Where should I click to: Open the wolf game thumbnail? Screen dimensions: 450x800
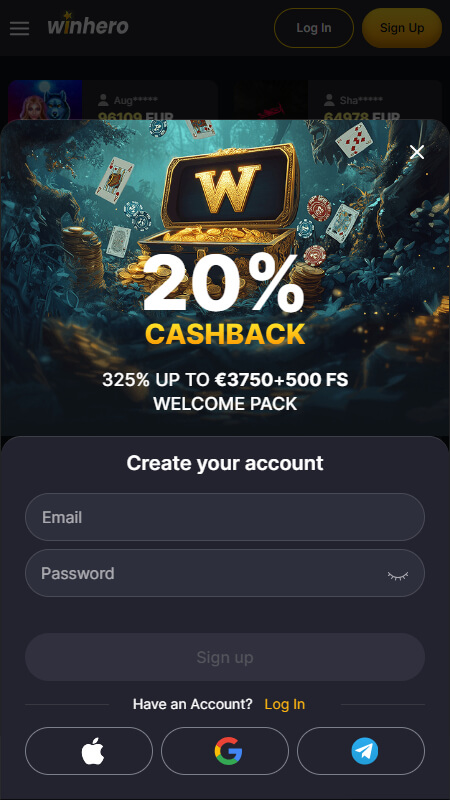(x=45, y=99)
